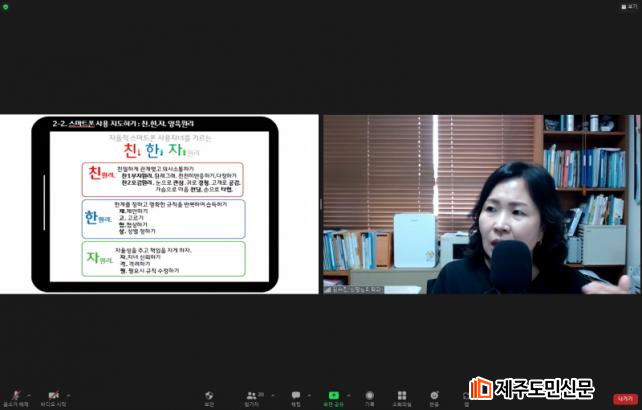
Task: Click the Record (기록) icon
Action: (x=369, y=395)
